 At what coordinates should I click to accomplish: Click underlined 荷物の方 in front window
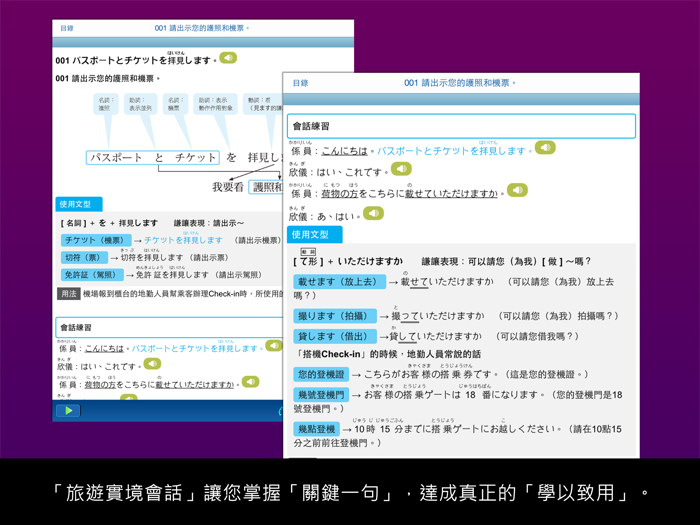coord(340,193)
